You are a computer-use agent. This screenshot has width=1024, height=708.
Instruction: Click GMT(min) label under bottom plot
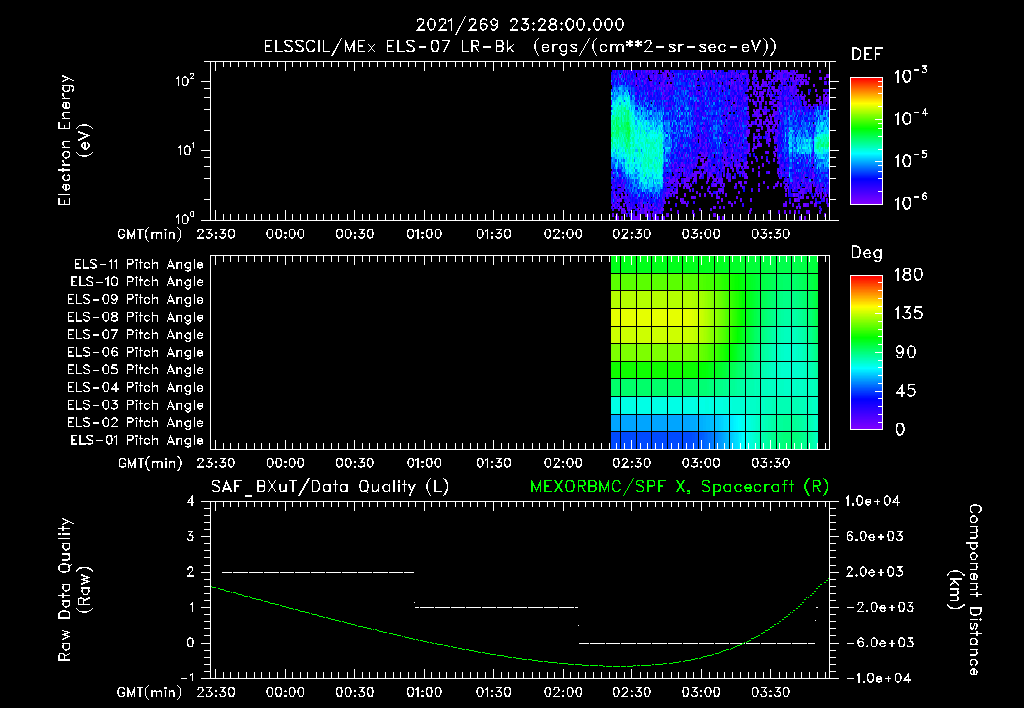[x=150, y=692]
